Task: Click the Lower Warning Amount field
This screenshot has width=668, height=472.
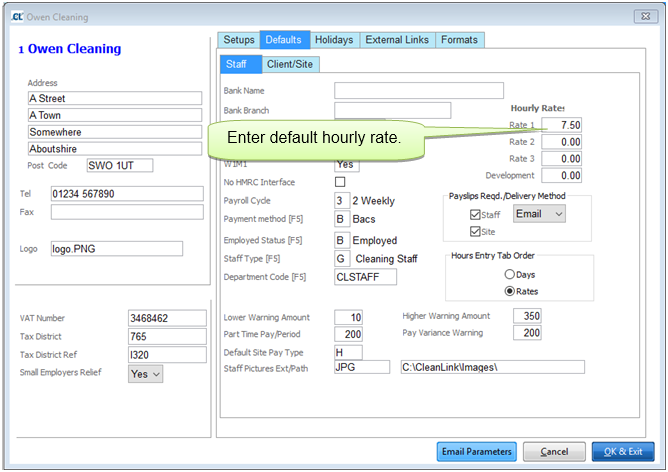Action: (348, 317)
